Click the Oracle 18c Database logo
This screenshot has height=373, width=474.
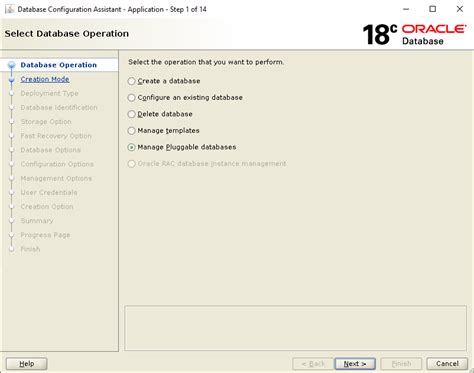point(414,34)
